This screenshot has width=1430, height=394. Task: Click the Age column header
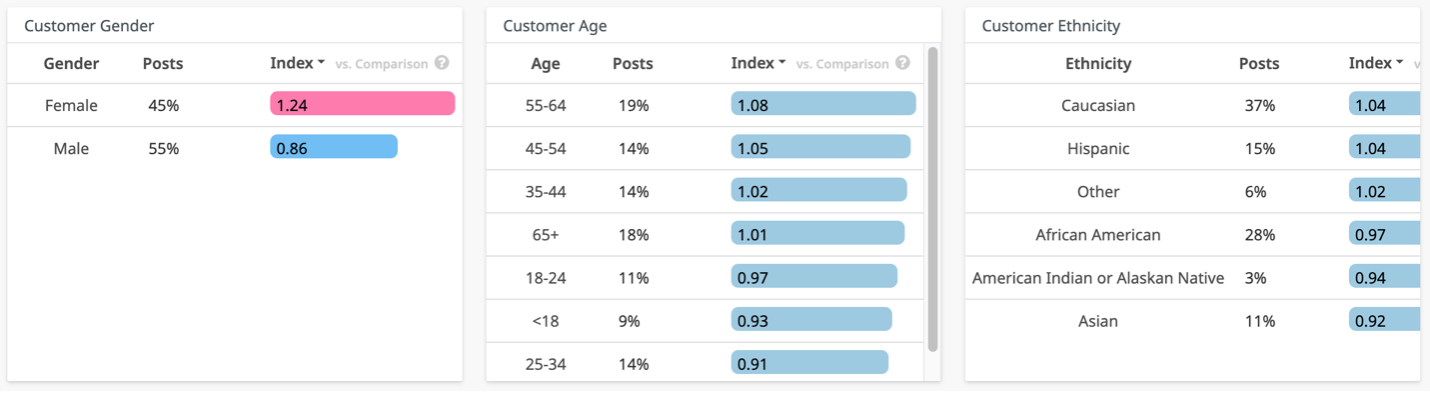[546, 63]
